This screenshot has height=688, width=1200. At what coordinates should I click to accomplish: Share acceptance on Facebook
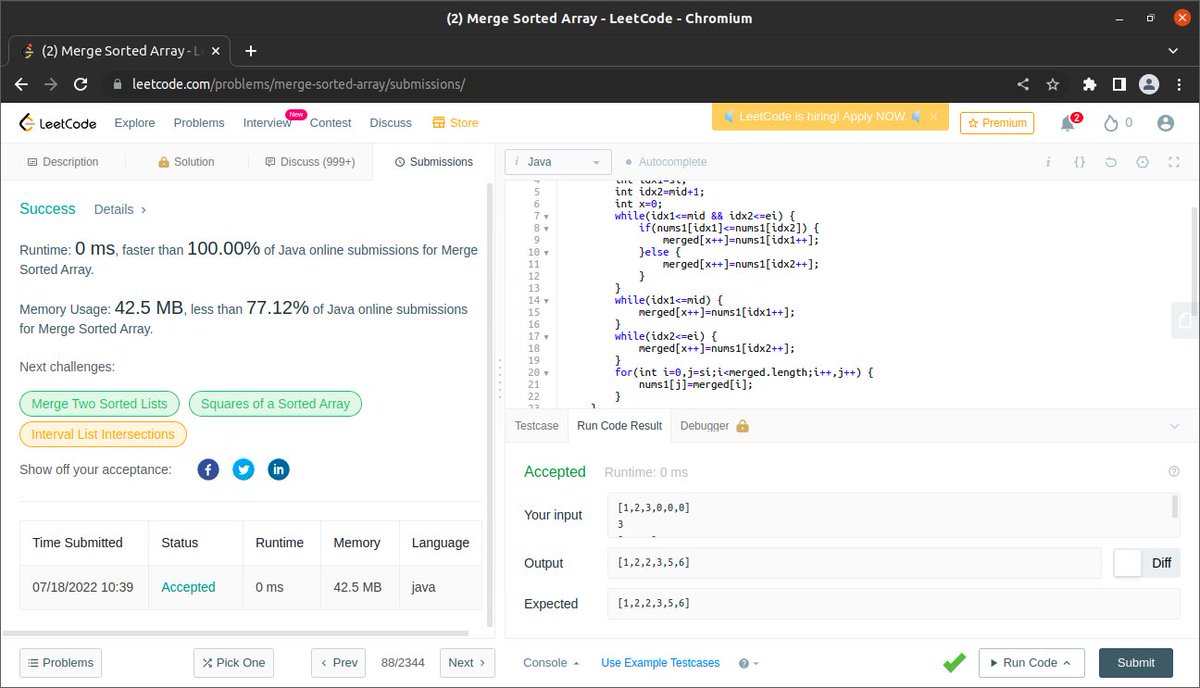point(208,470)
